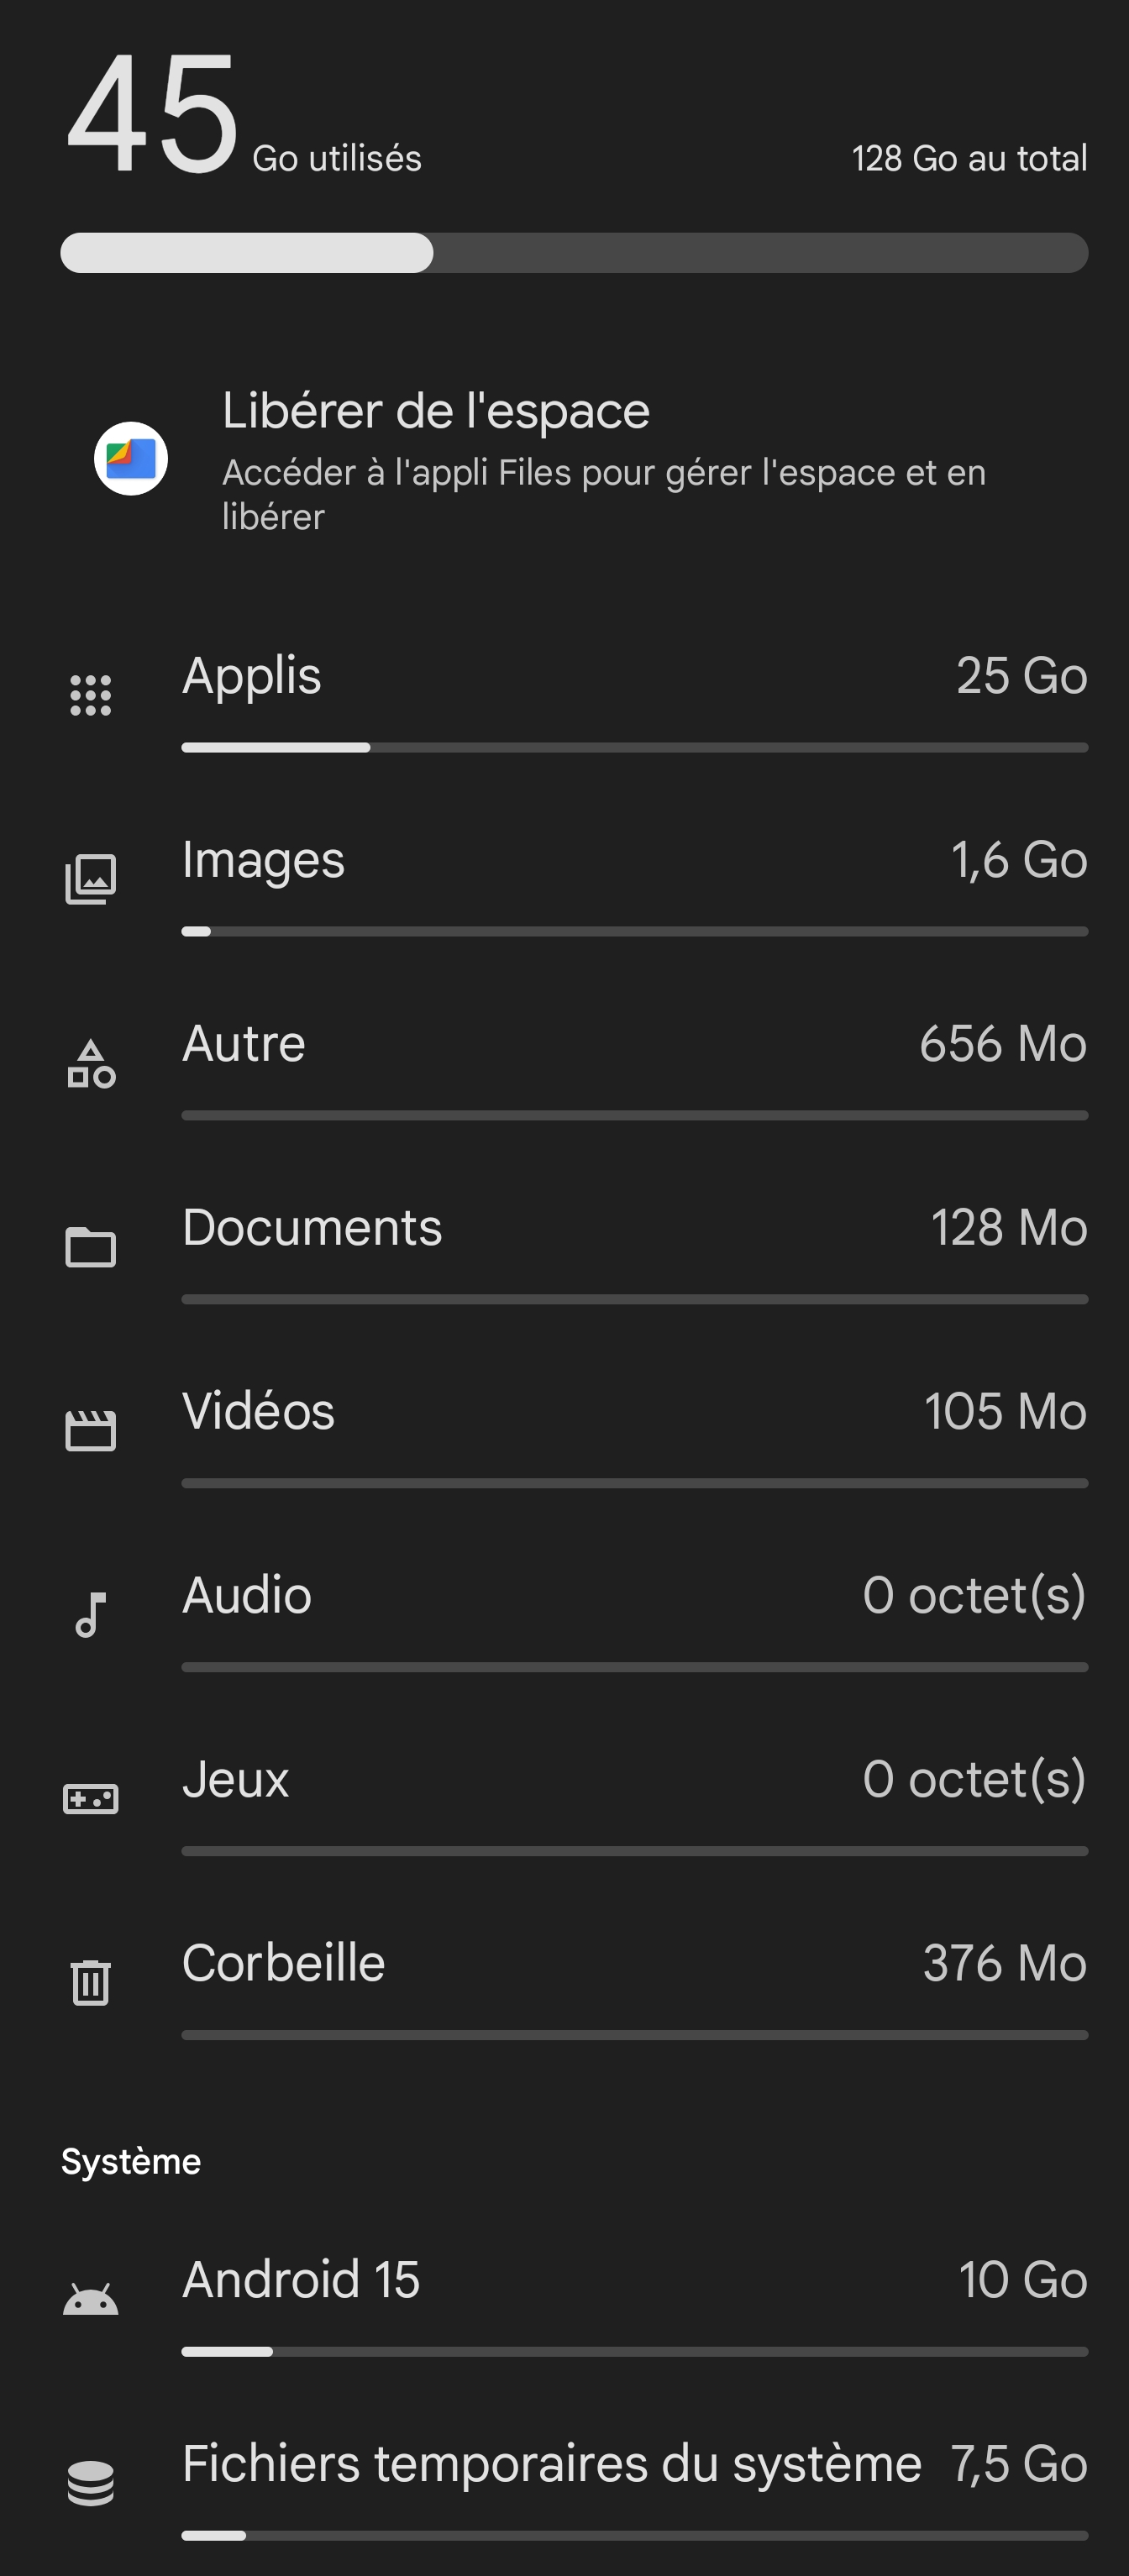1129x2576 pixels.
Task: Click the Applis usage progress bar
Action: pyautogui.click(x=634, y=748)
